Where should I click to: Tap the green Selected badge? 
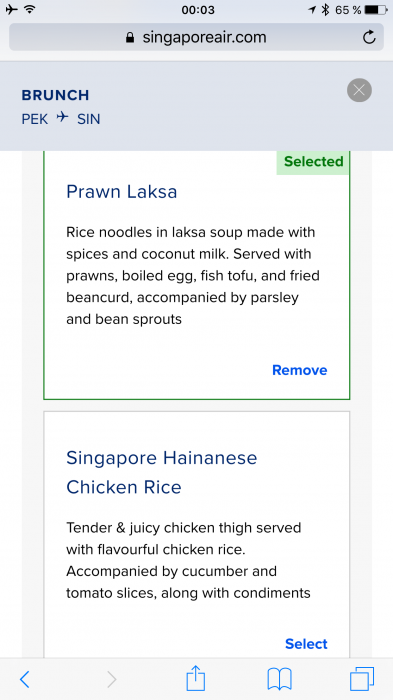click(x=313, y=162)
